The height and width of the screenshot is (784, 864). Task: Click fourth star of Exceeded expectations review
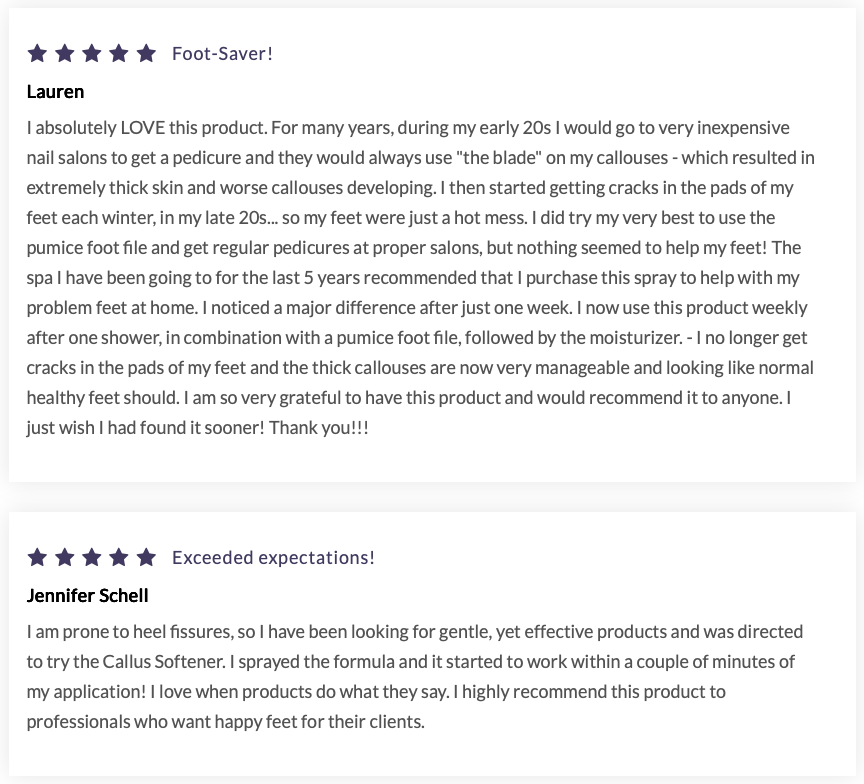click(119, 557)
